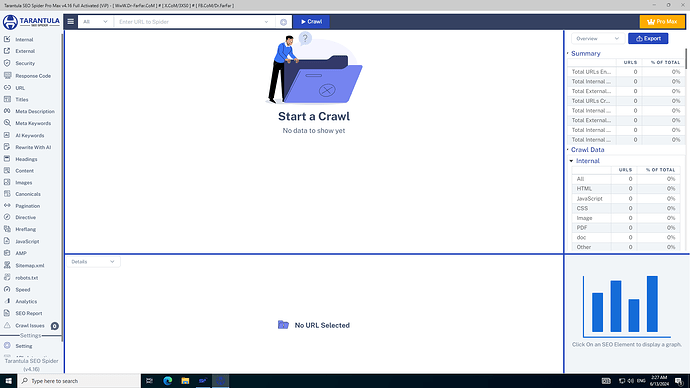This screenshot has width=690, height=388.
Task: Click the Crawl Issues count badge
Action: pyautogui.click(x=55, y=326)
